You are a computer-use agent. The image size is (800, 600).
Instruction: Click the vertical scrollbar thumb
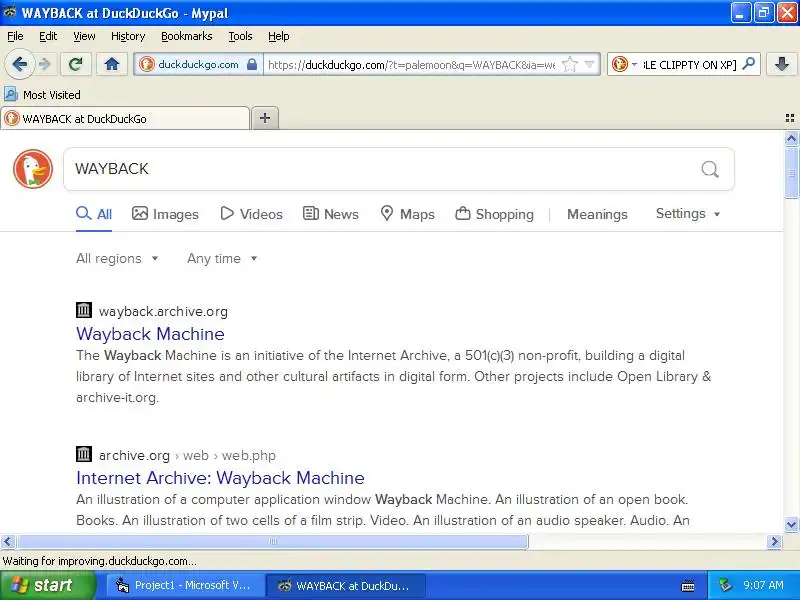pyautogui.click(x=791, y=172)
